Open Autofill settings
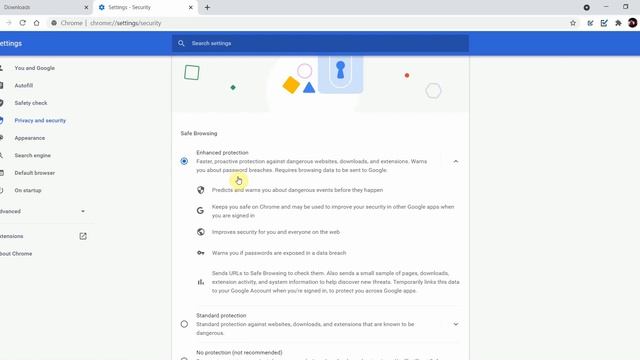640x360 pixels. click(x=24, y=86)
